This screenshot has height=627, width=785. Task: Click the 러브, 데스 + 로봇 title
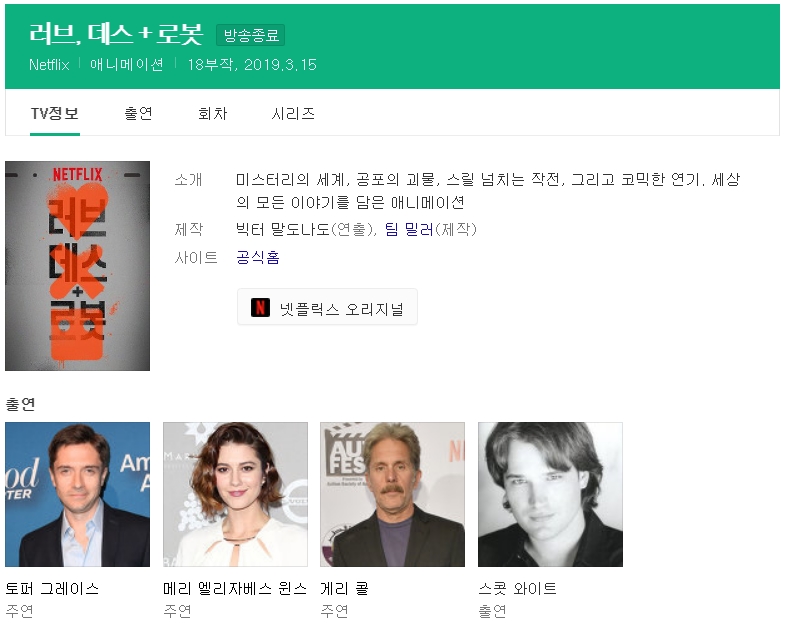(116, 34)
